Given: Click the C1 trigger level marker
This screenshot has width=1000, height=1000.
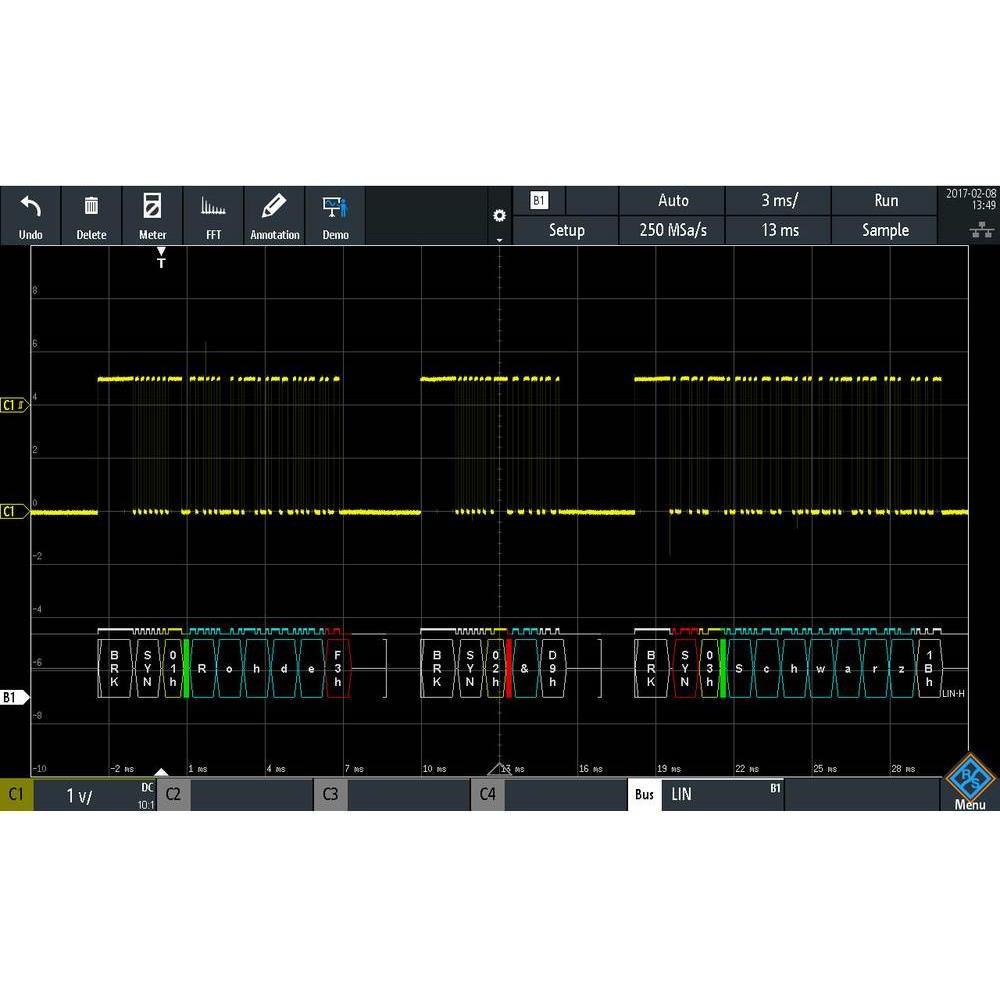Looking at the screenshot, I should click(13, 405).
